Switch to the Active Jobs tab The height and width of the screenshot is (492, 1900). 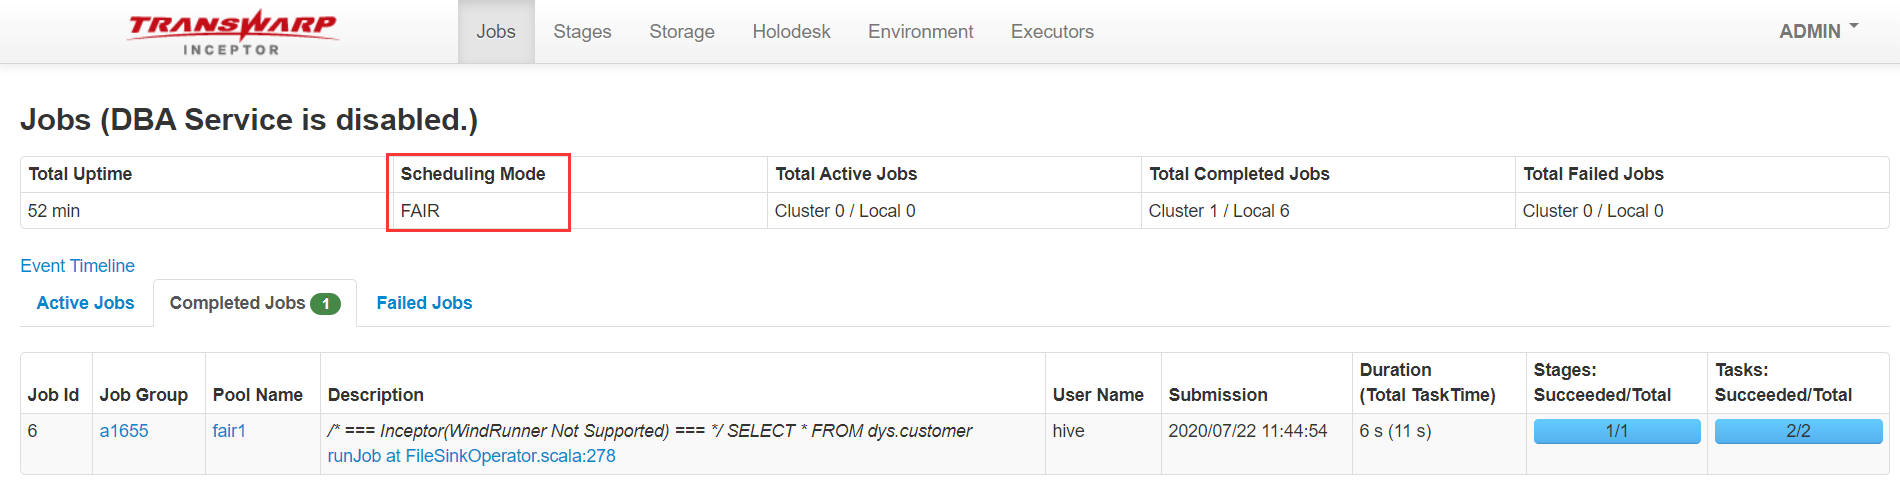(85, 303)
